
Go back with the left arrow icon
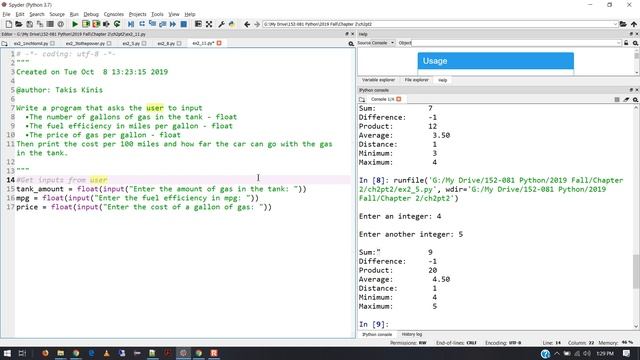(x=247, y=24)
